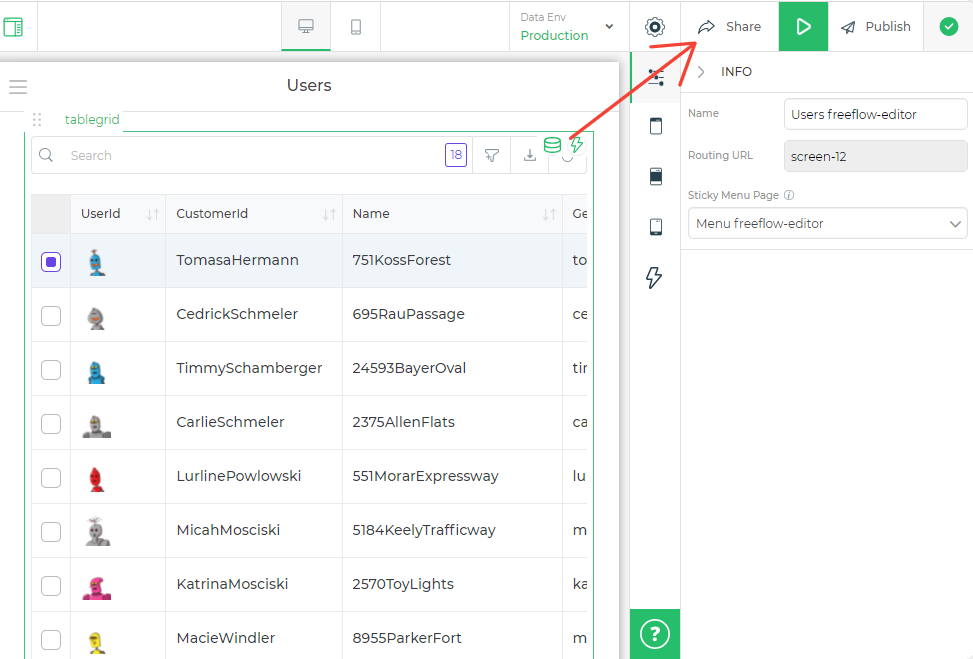Check the CarlieSchmeler row checkbox
This screenshot has width=973, height=659.
tap(51, 424)
